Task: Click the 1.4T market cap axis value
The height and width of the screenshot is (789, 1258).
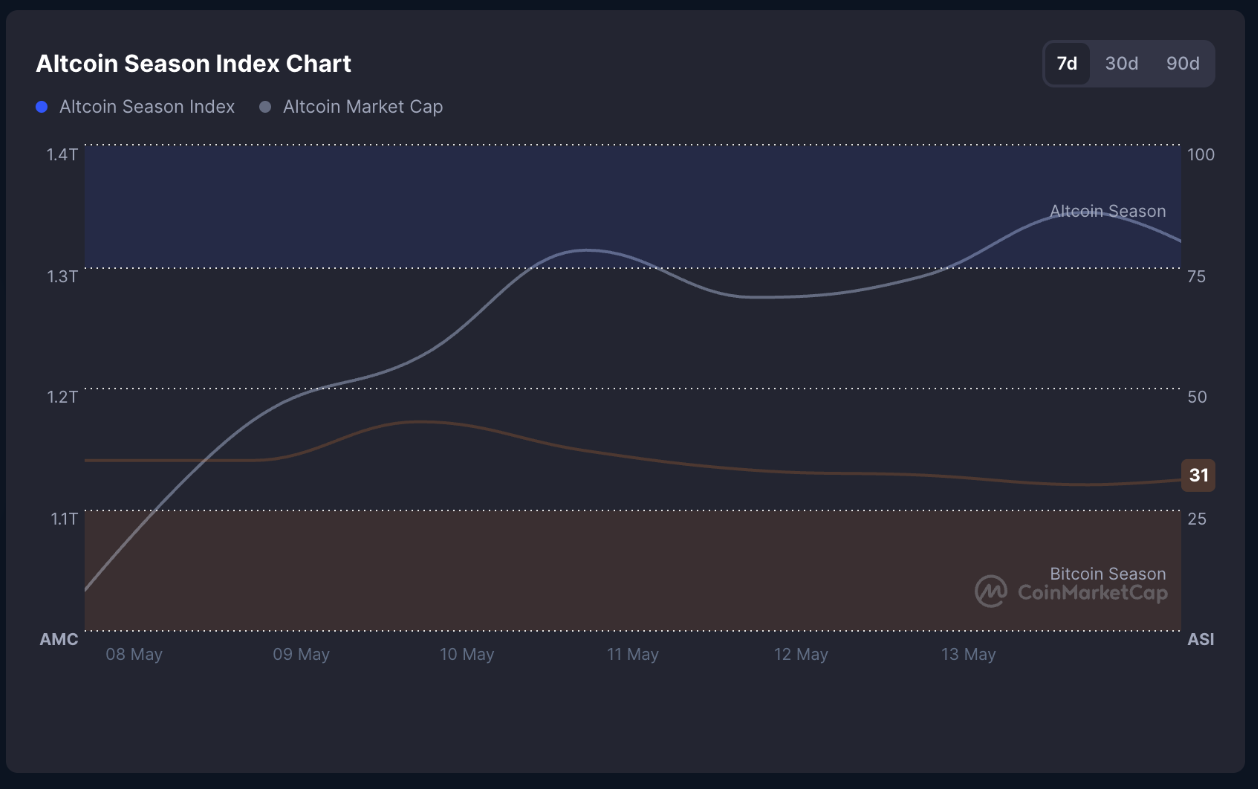Action: point(62,154)
